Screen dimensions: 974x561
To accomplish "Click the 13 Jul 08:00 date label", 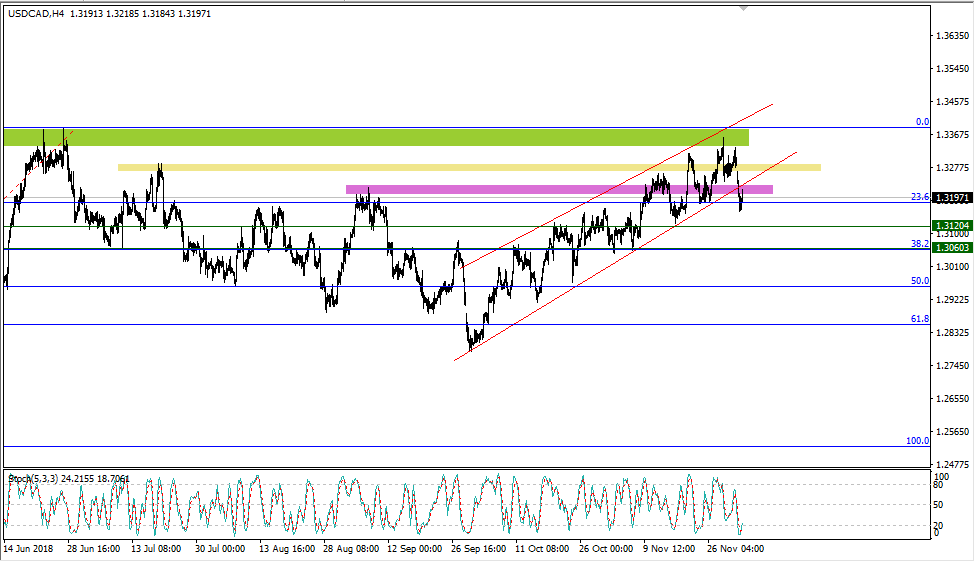I will point(156,549).
